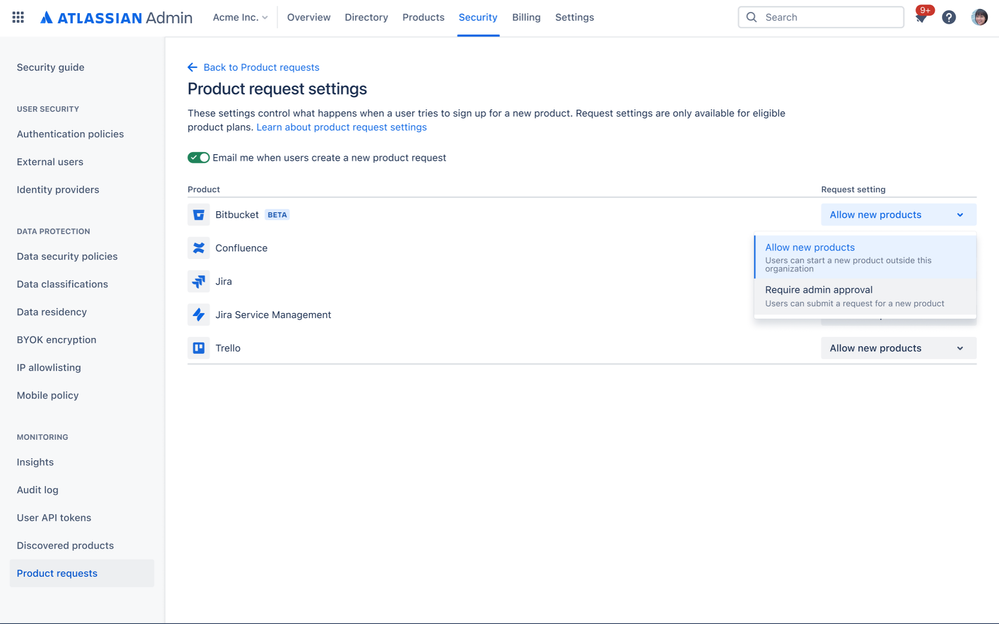999x624 pixels.
Task: Click the Request setting column header
Action: coord(853,189)
